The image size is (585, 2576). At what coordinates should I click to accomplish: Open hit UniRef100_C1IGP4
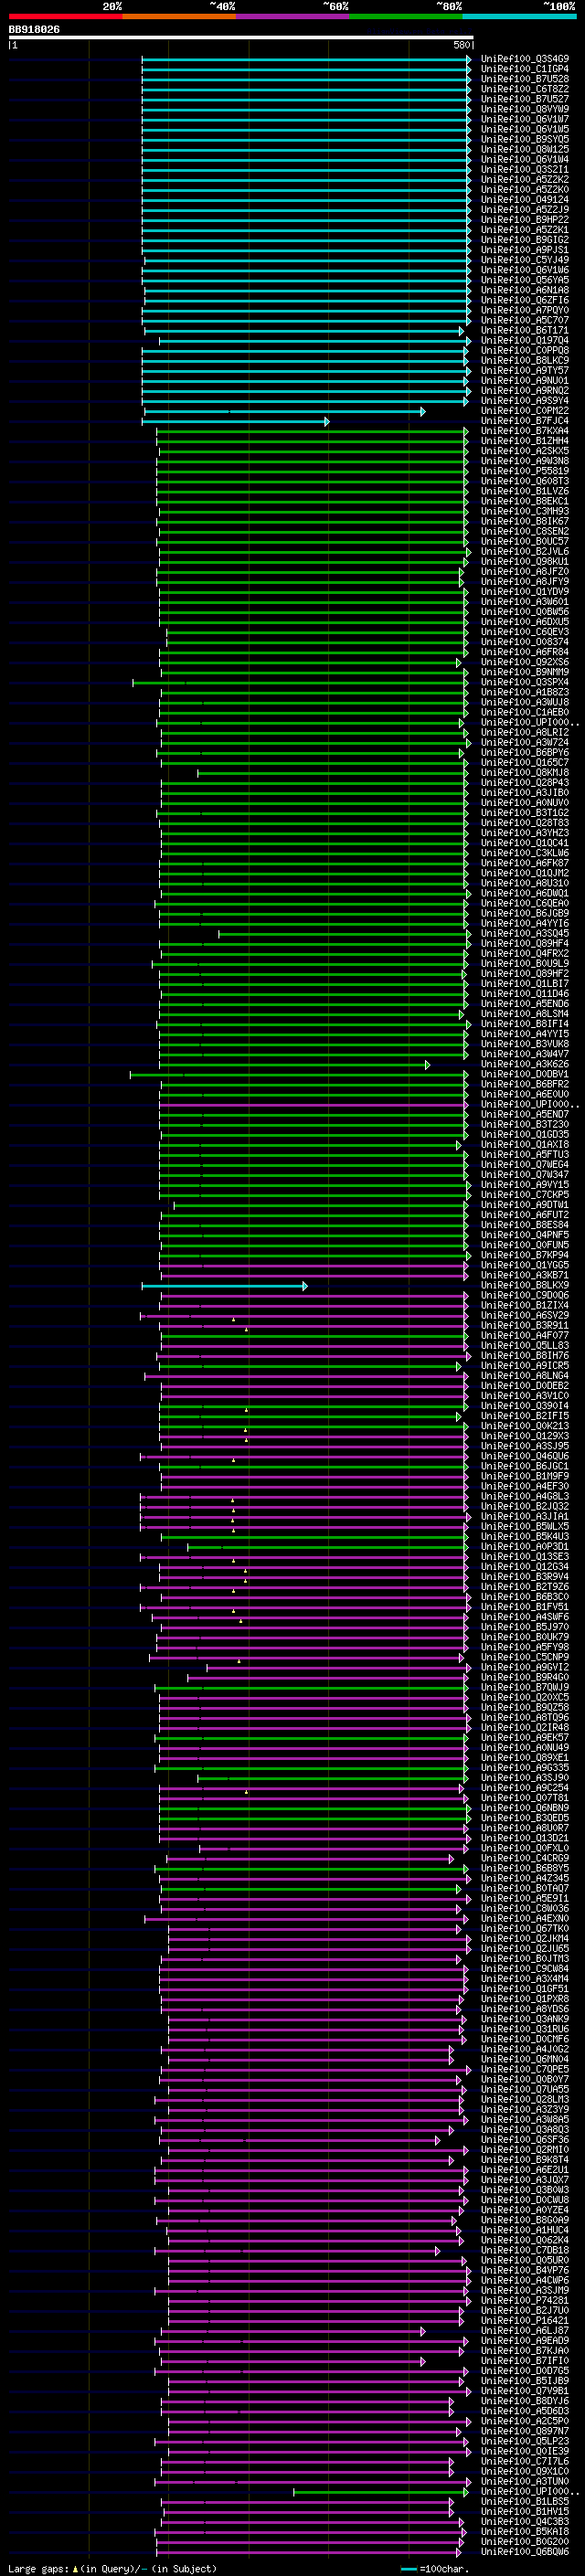click(525, 69)
